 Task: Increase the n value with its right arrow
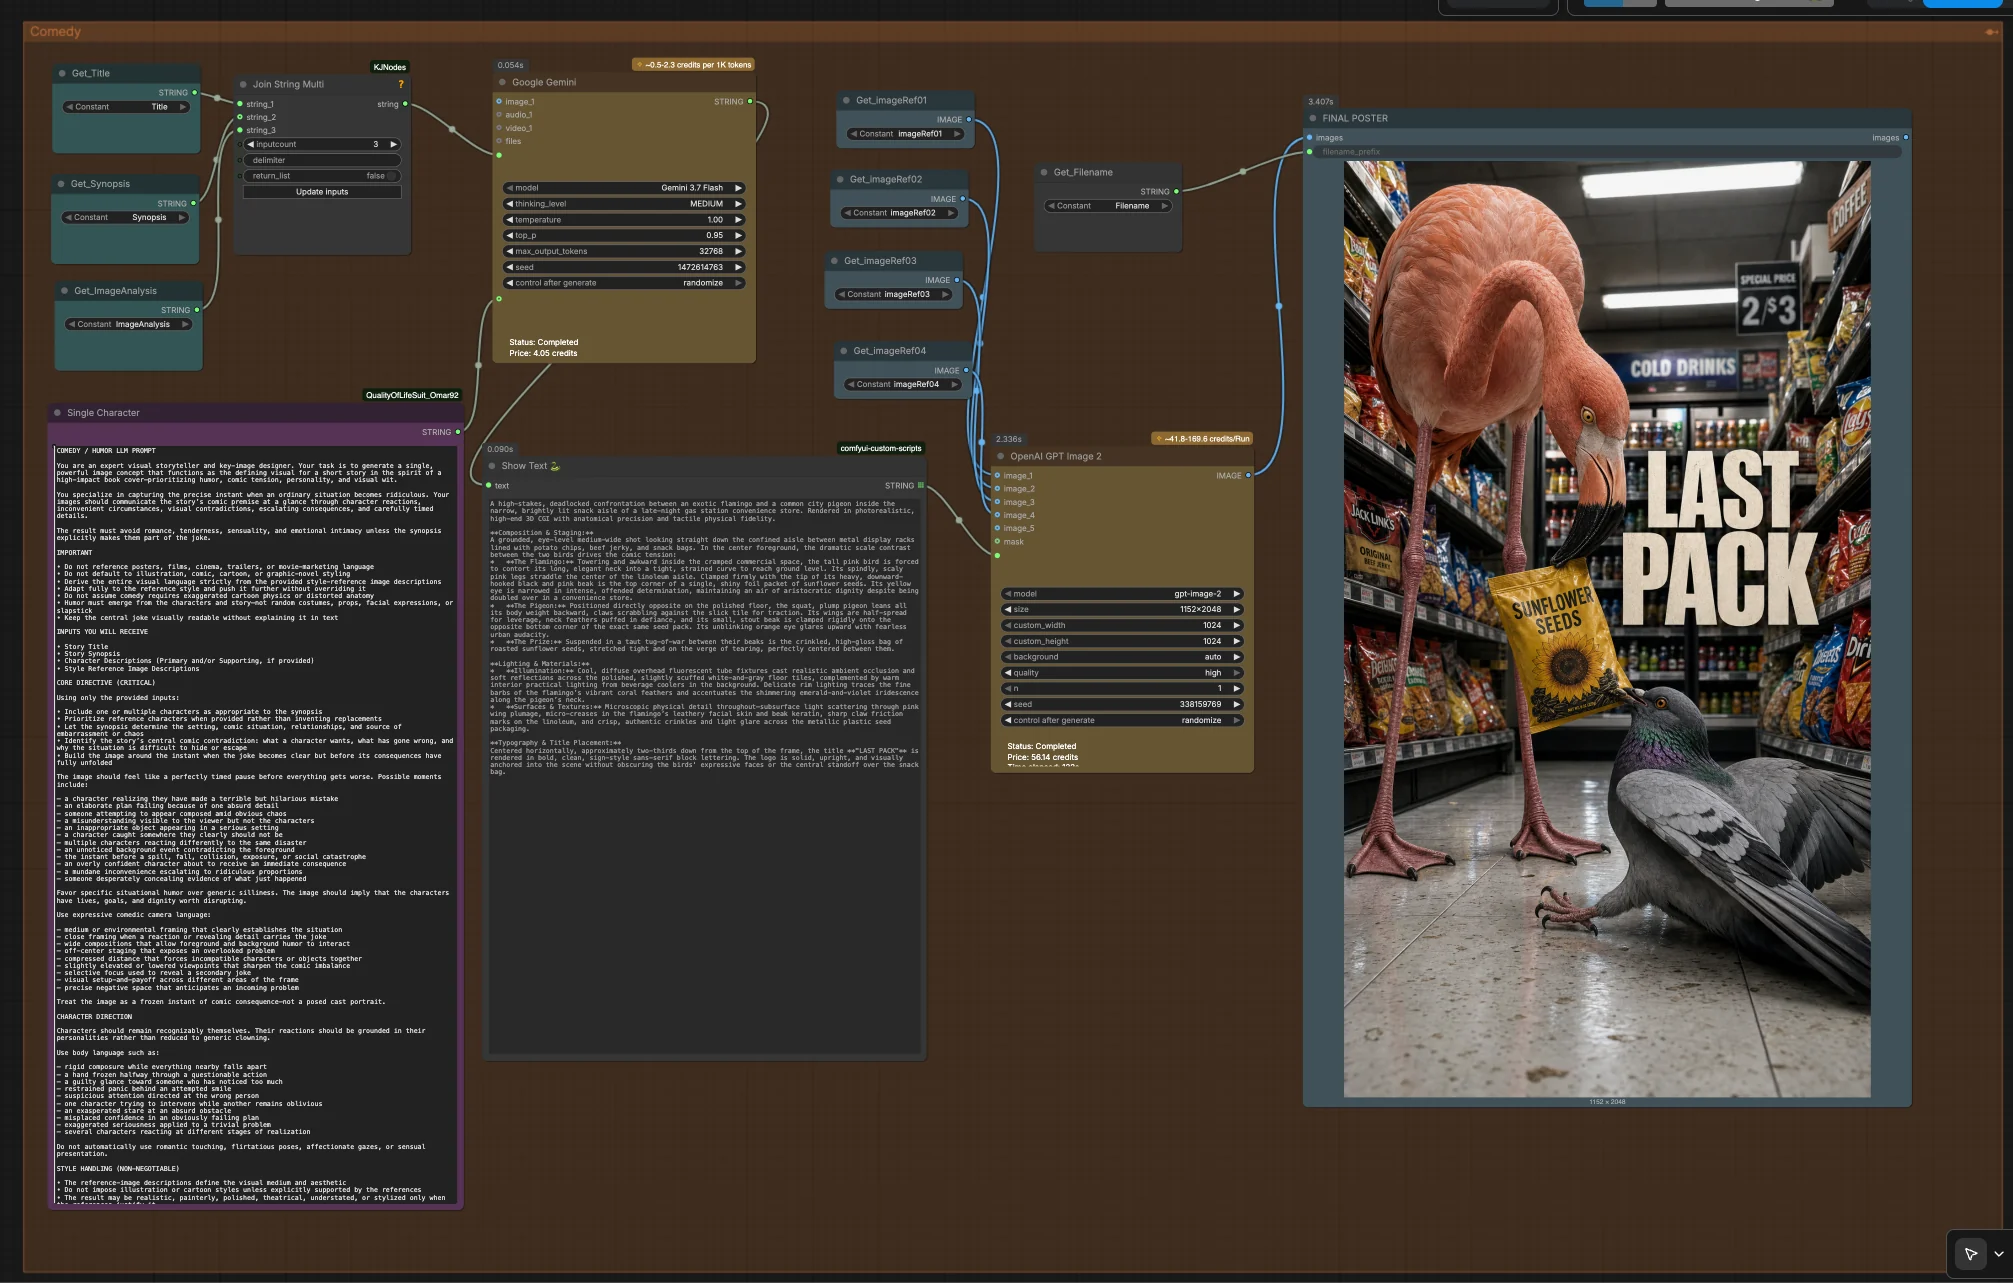pyautogui.click(x=1236, y=689)
